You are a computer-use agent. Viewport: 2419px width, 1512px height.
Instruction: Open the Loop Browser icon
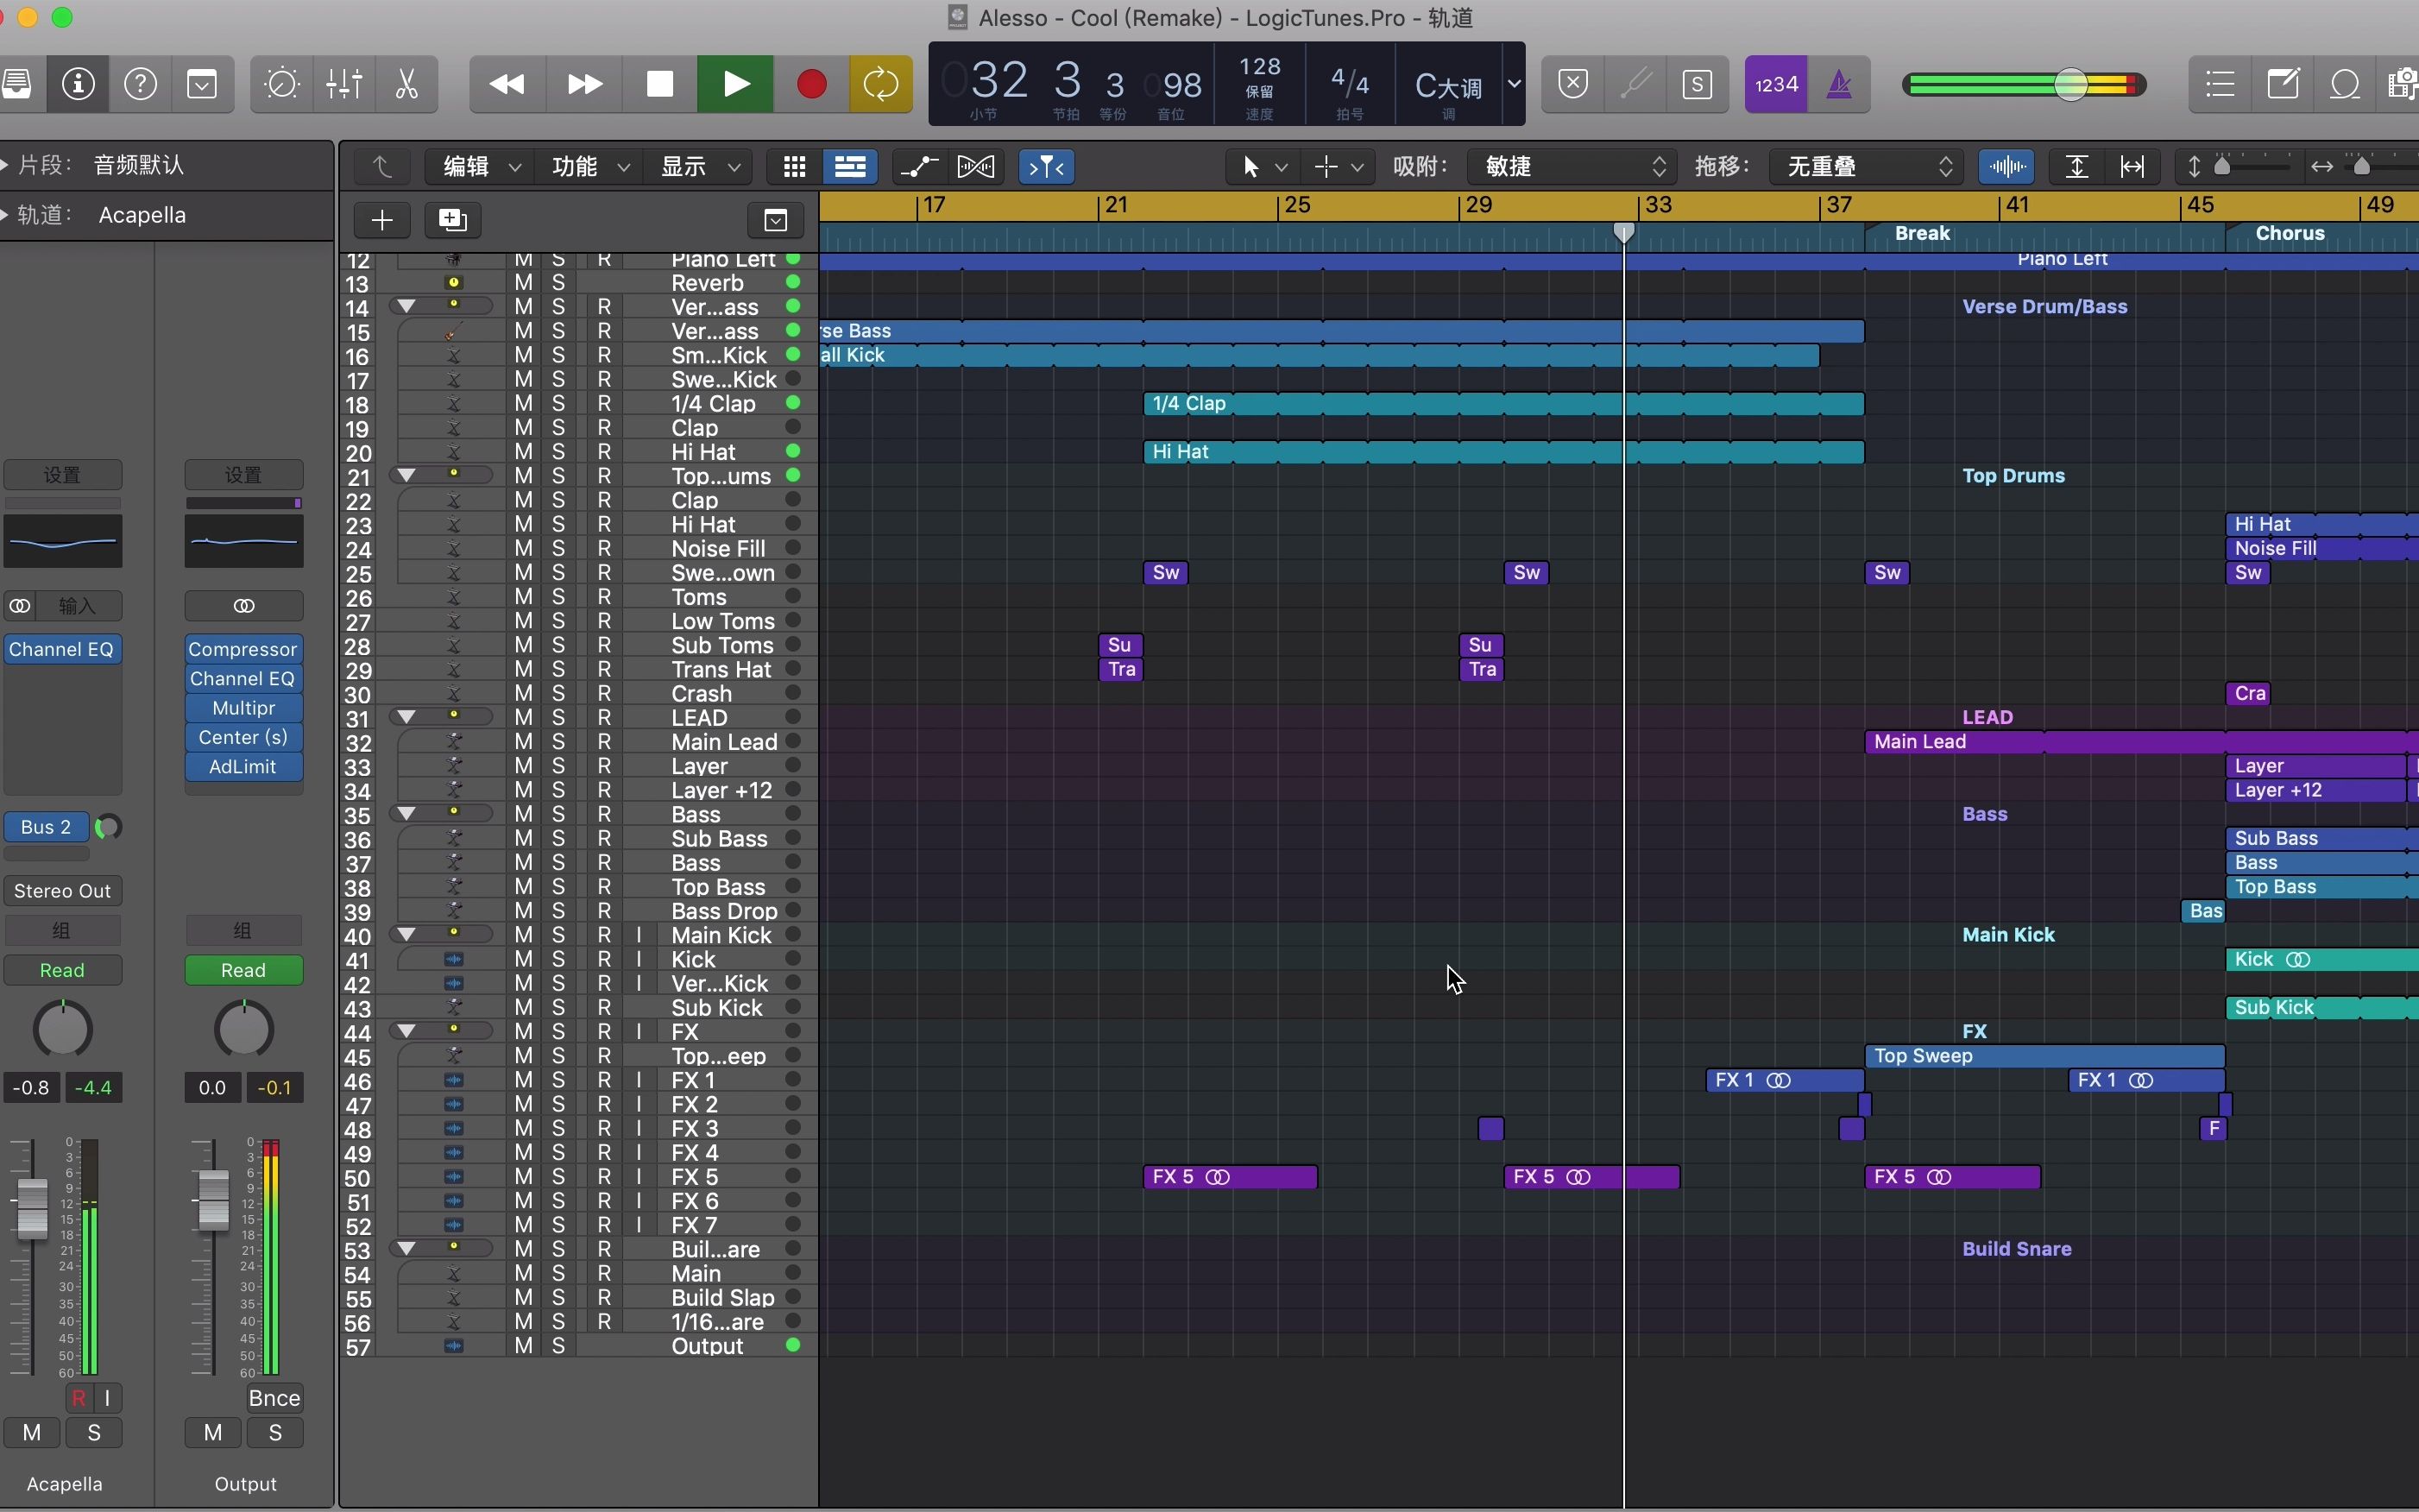coord(2344,84)
